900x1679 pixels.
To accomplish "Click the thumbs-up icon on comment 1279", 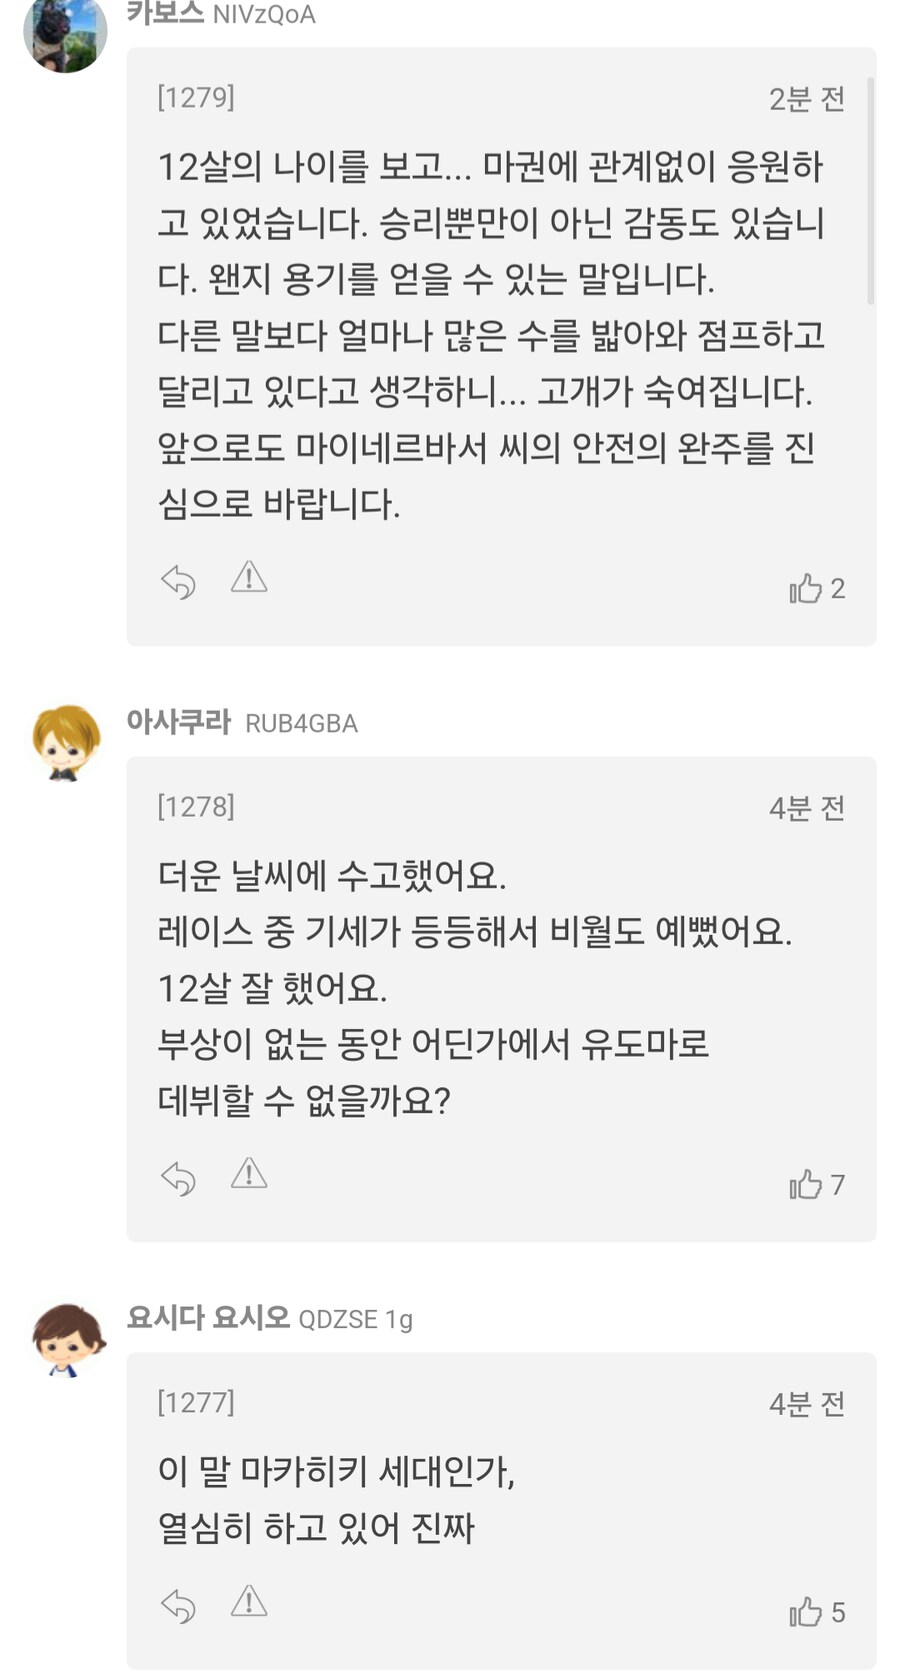I will (x=806, y=590).
